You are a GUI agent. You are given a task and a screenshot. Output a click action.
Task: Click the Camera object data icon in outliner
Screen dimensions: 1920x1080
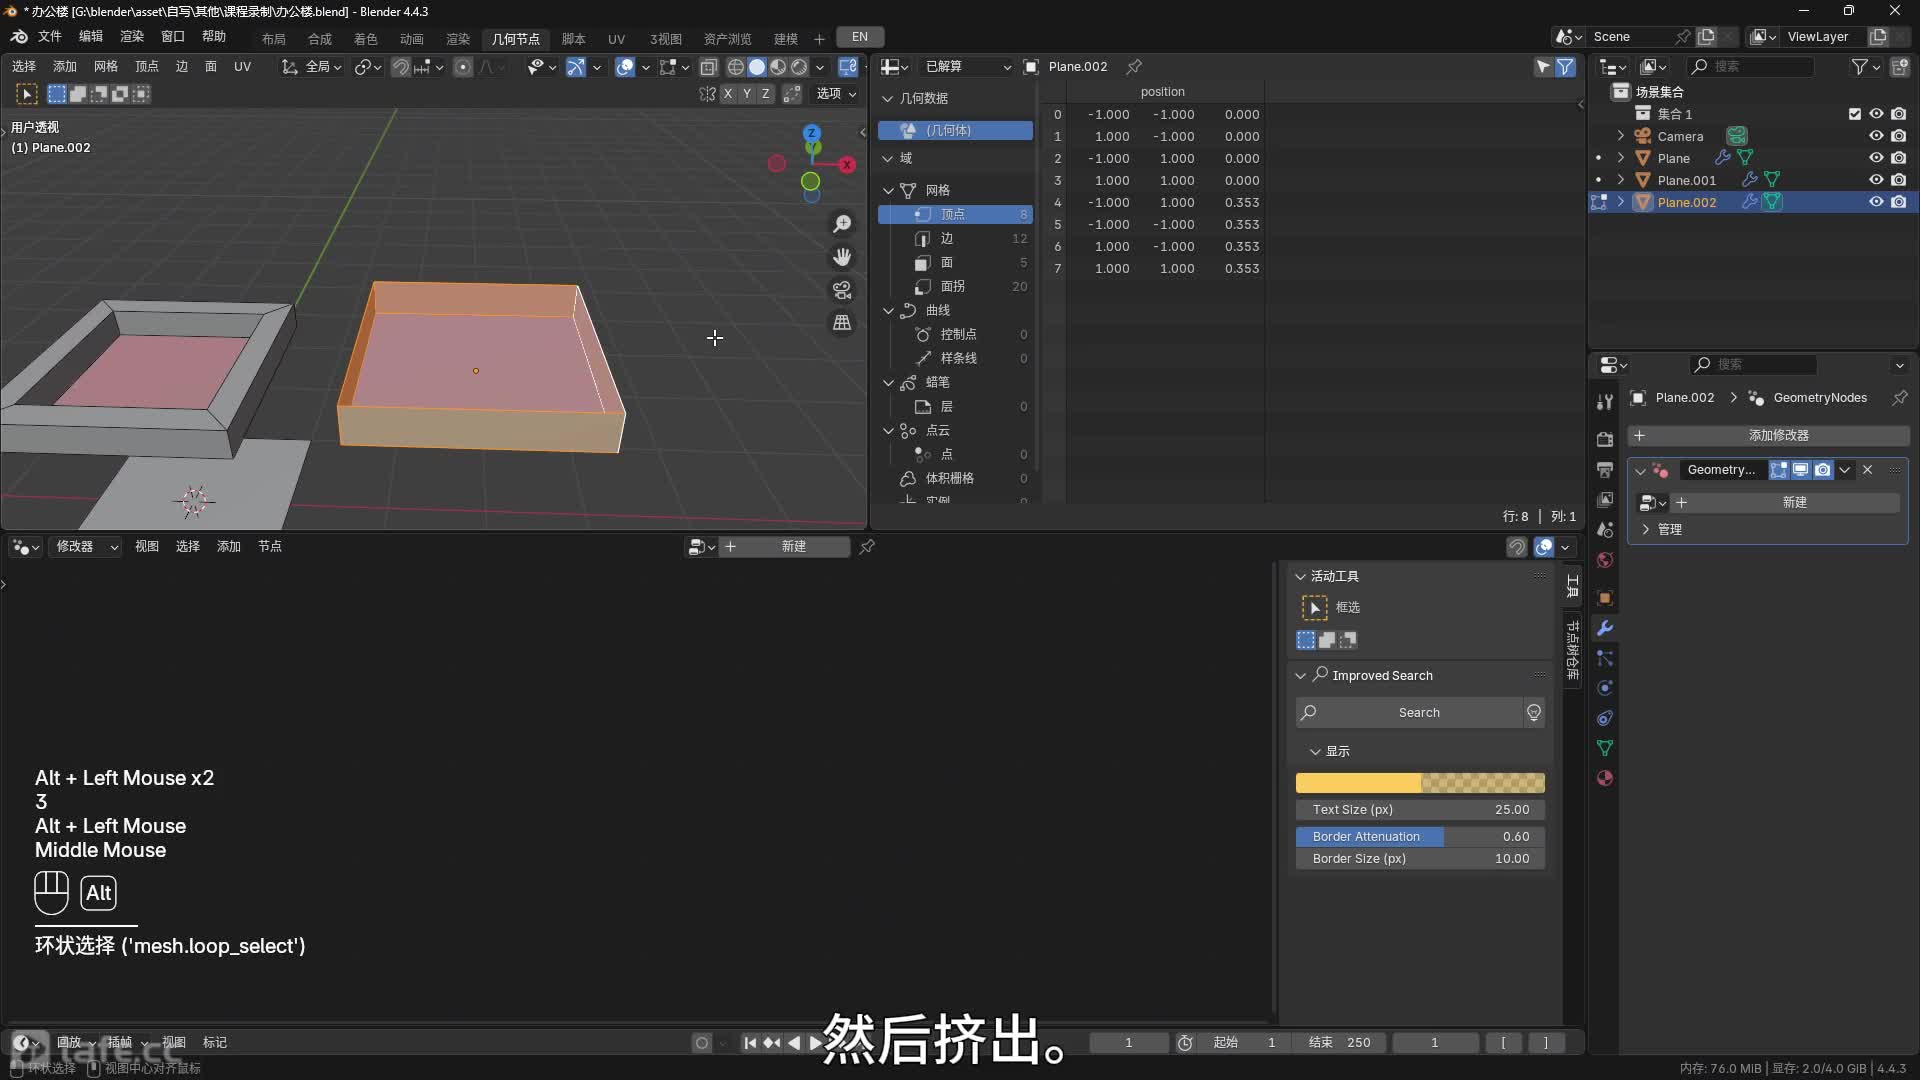[1737, 136]
